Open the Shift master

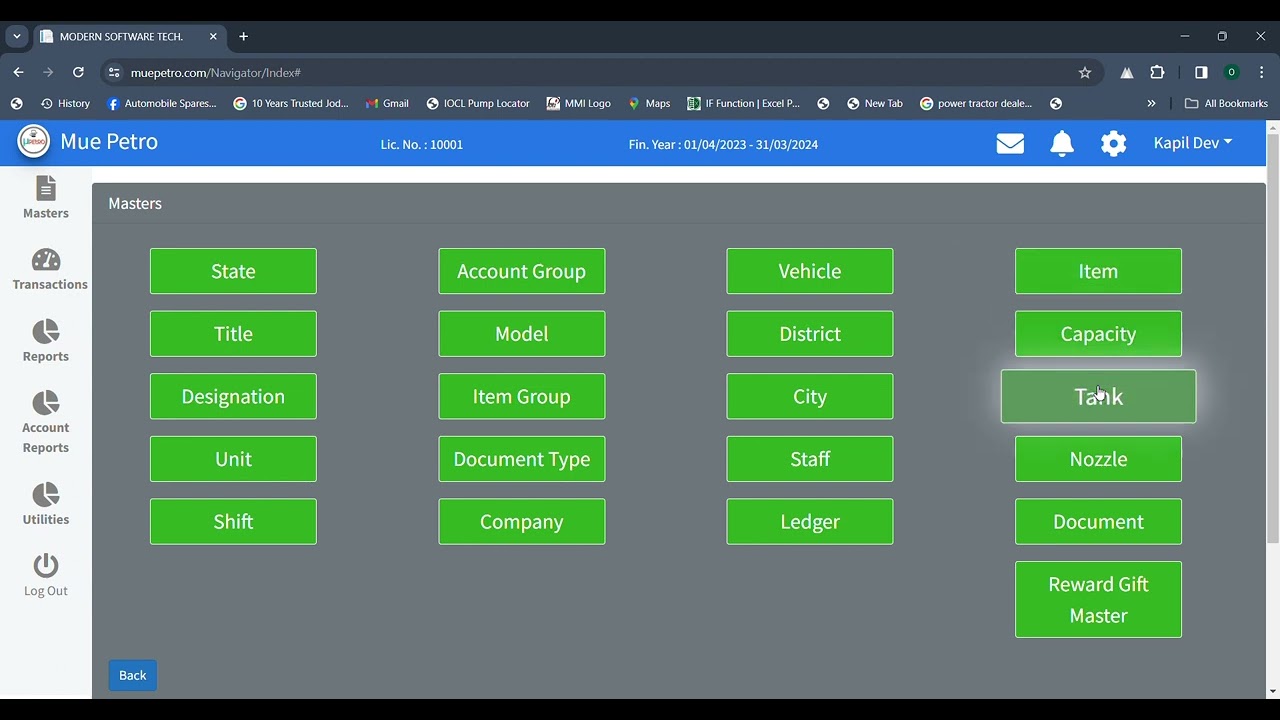point(233,522)
